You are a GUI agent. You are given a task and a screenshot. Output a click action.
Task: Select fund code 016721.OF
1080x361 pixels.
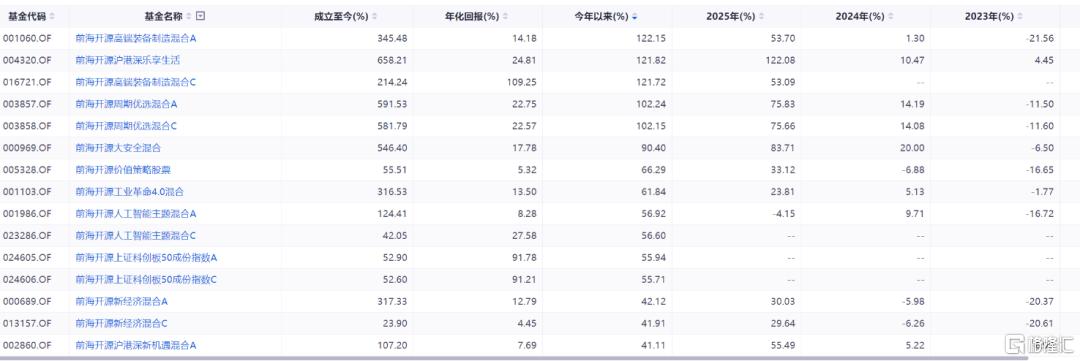[28, 83]
